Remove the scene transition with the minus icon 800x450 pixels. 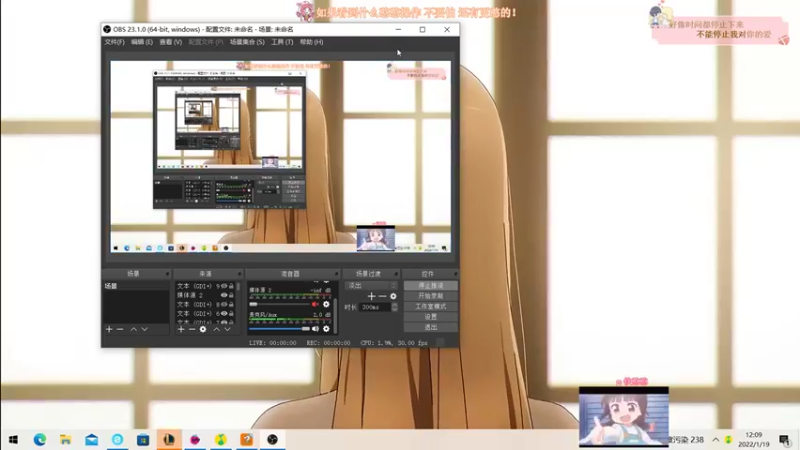click(382, 296)
